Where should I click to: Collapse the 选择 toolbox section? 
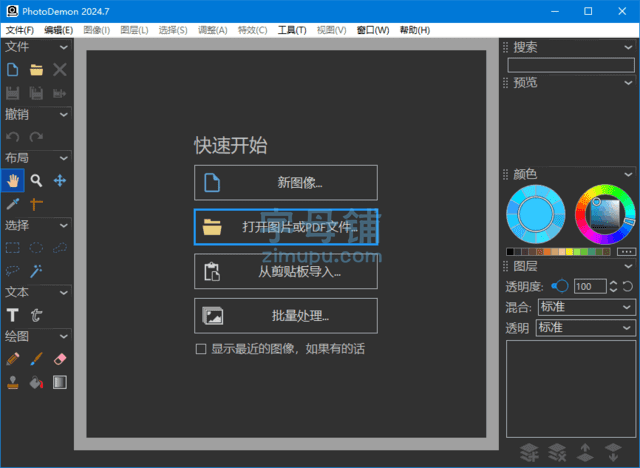[x=64, y=226]
